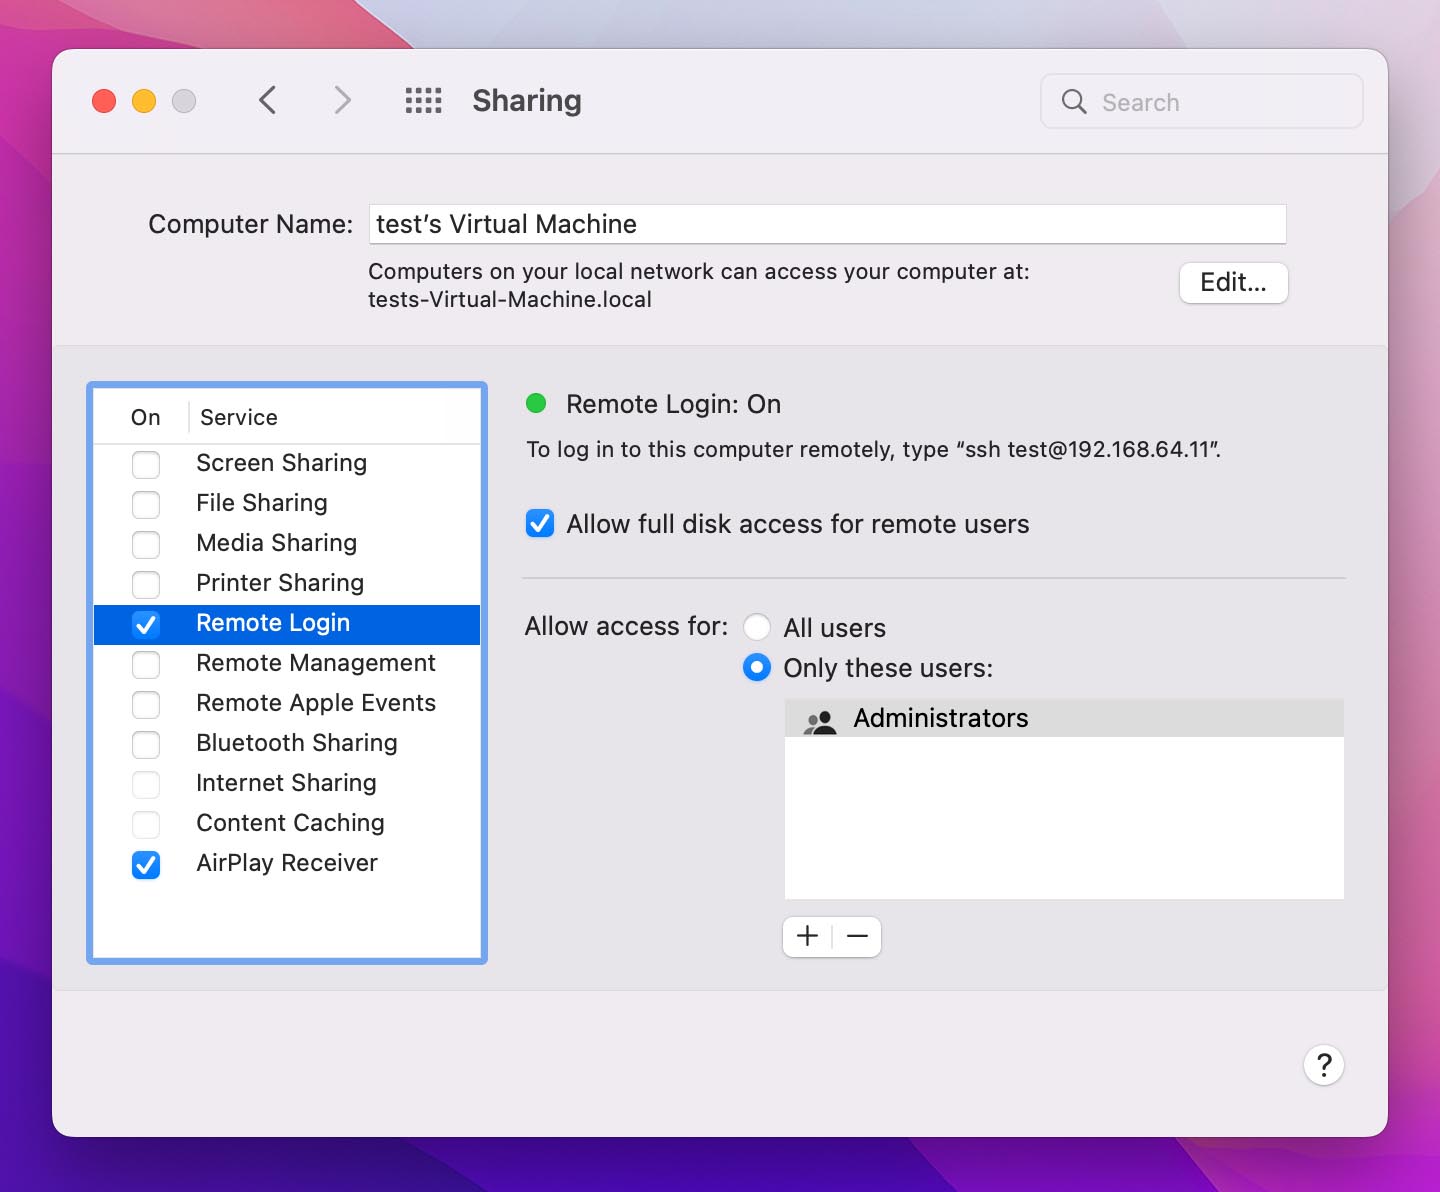Toggle Content Caching checkbox
Screen dimensions: 1440x1192
coord(146,824)
